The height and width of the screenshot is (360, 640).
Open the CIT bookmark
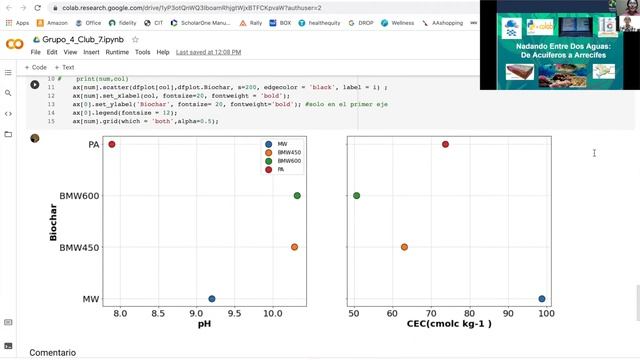[x=153, y=23]
